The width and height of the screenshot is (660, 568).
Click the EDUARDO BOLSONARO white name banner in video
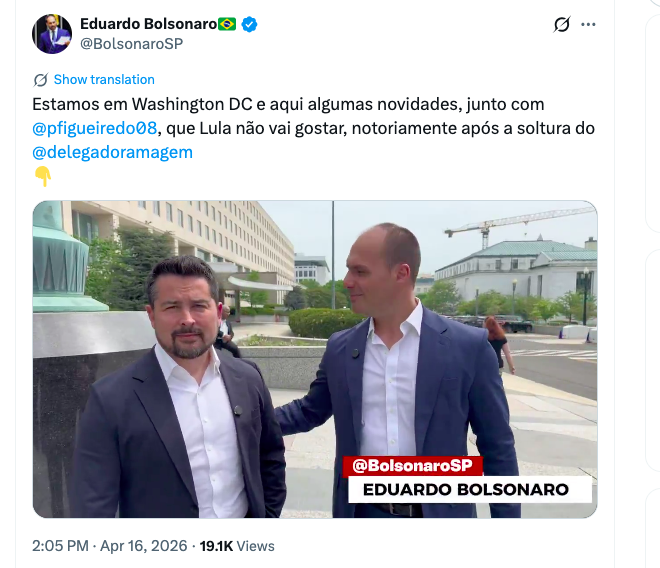[x=466, y=489]
